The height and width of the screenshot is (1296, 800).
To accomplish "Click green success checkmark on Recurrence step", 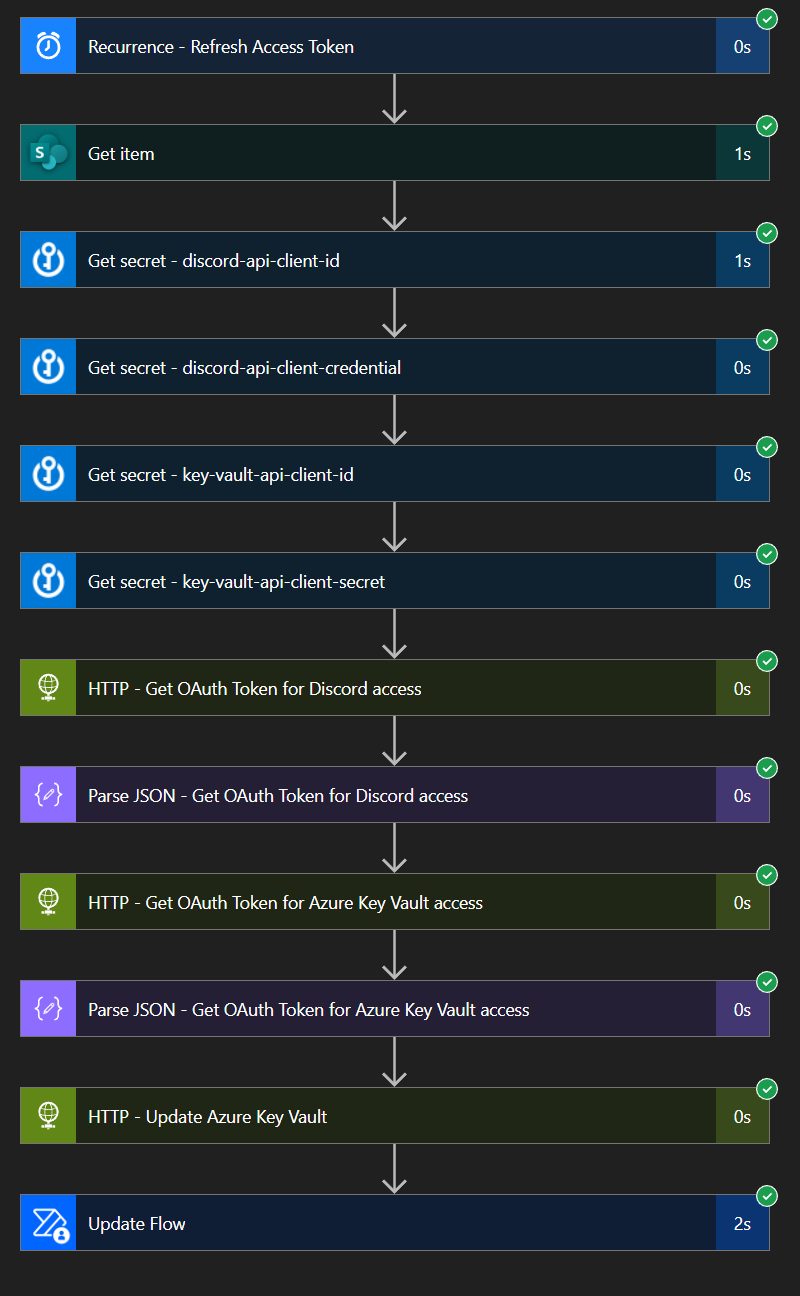I will pos(767,19).
